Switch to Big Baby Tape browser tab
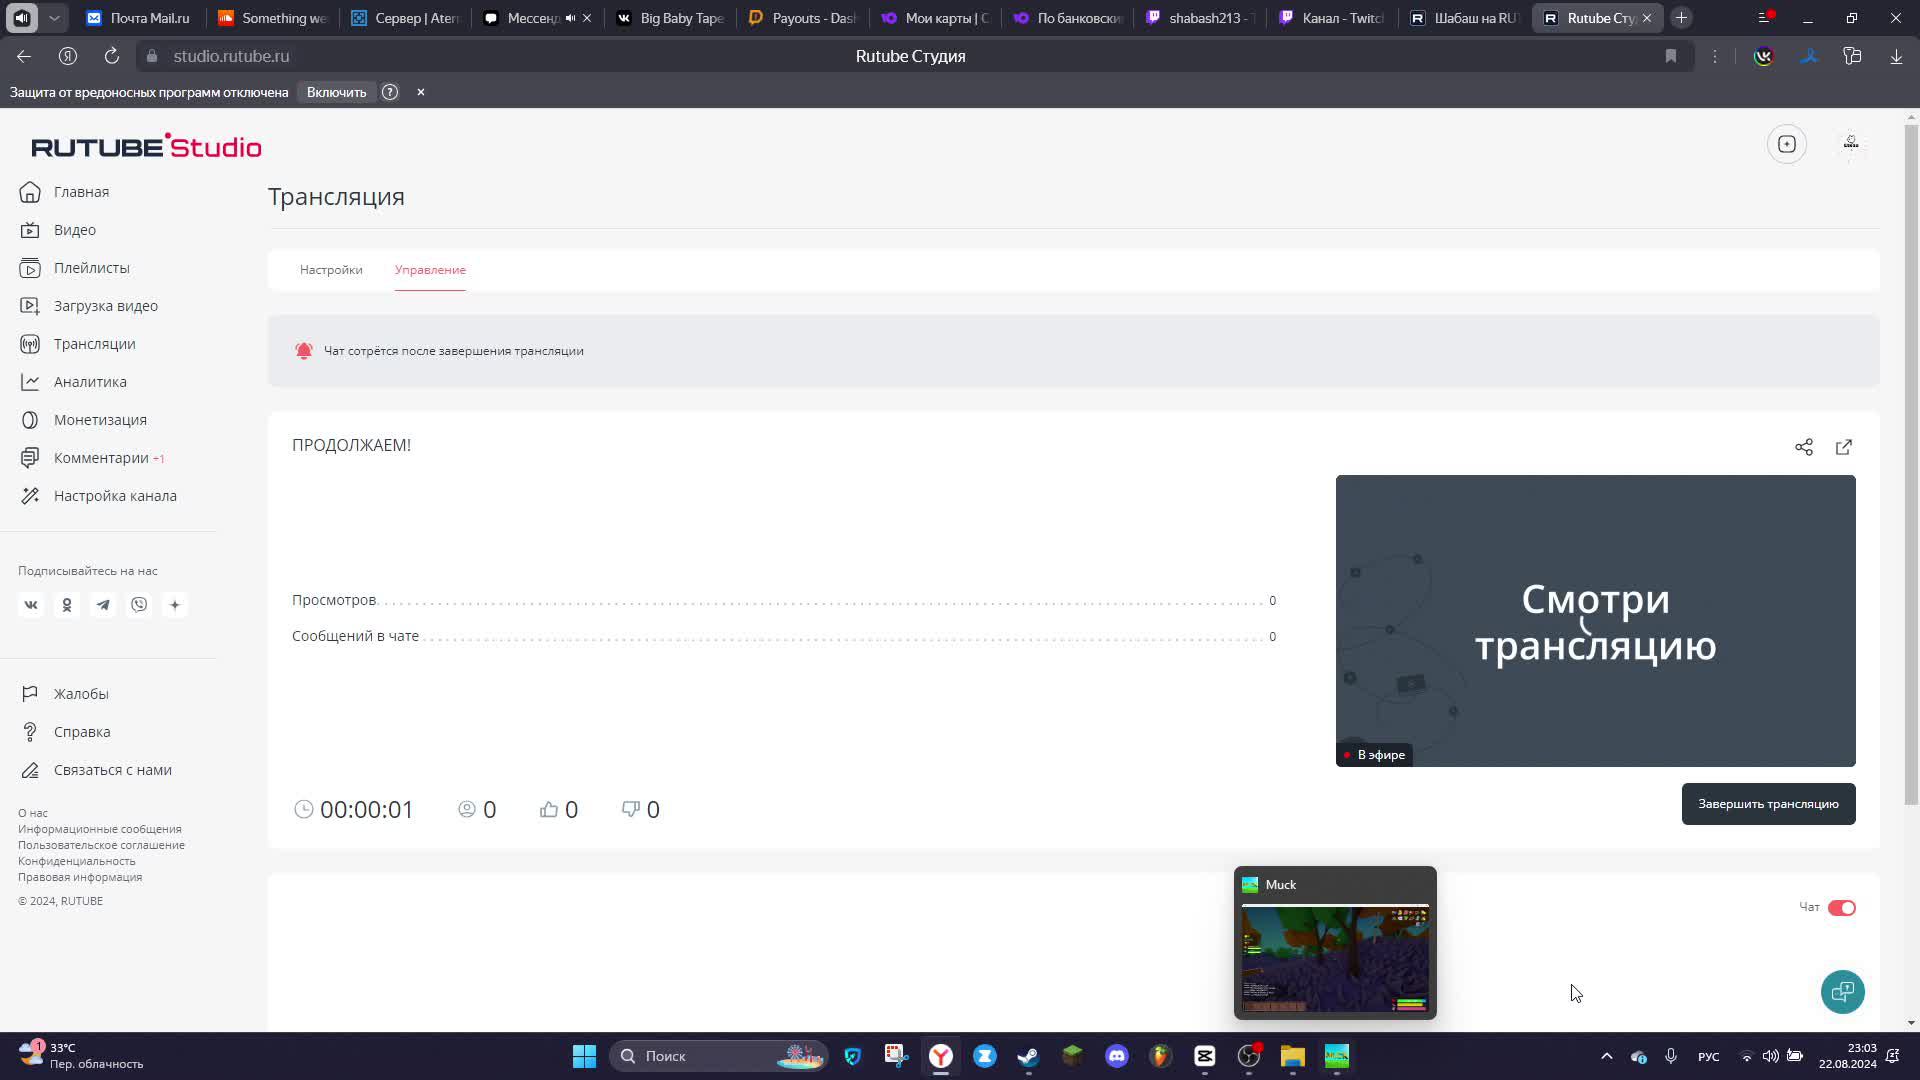This screenshot has height=1080, width=1920. (x=671, y=18)
